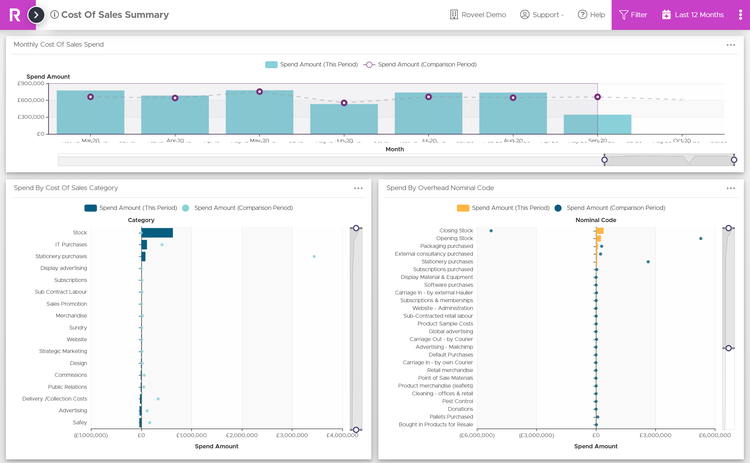Open the Support dropdown menu
This screenshot has height=463, width=750.
coord(542,15)
